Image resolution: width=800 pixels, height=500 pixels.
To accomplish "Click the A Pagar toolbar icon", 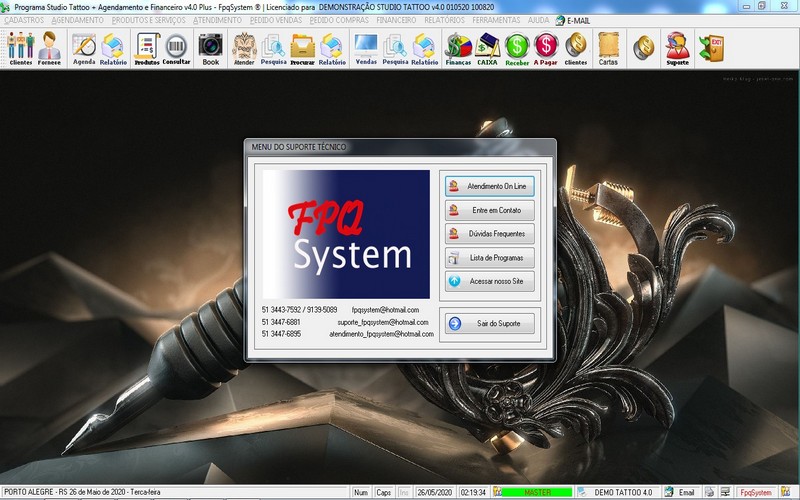I will [x=546, y=47].
